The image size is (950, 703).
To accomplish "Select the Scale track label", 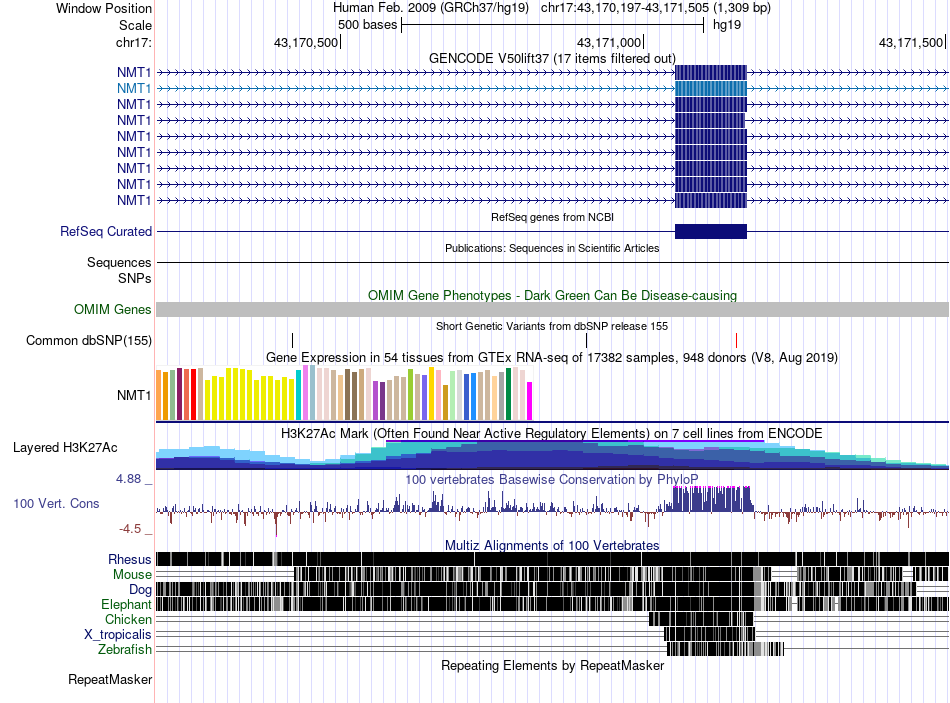I will 135,25.
